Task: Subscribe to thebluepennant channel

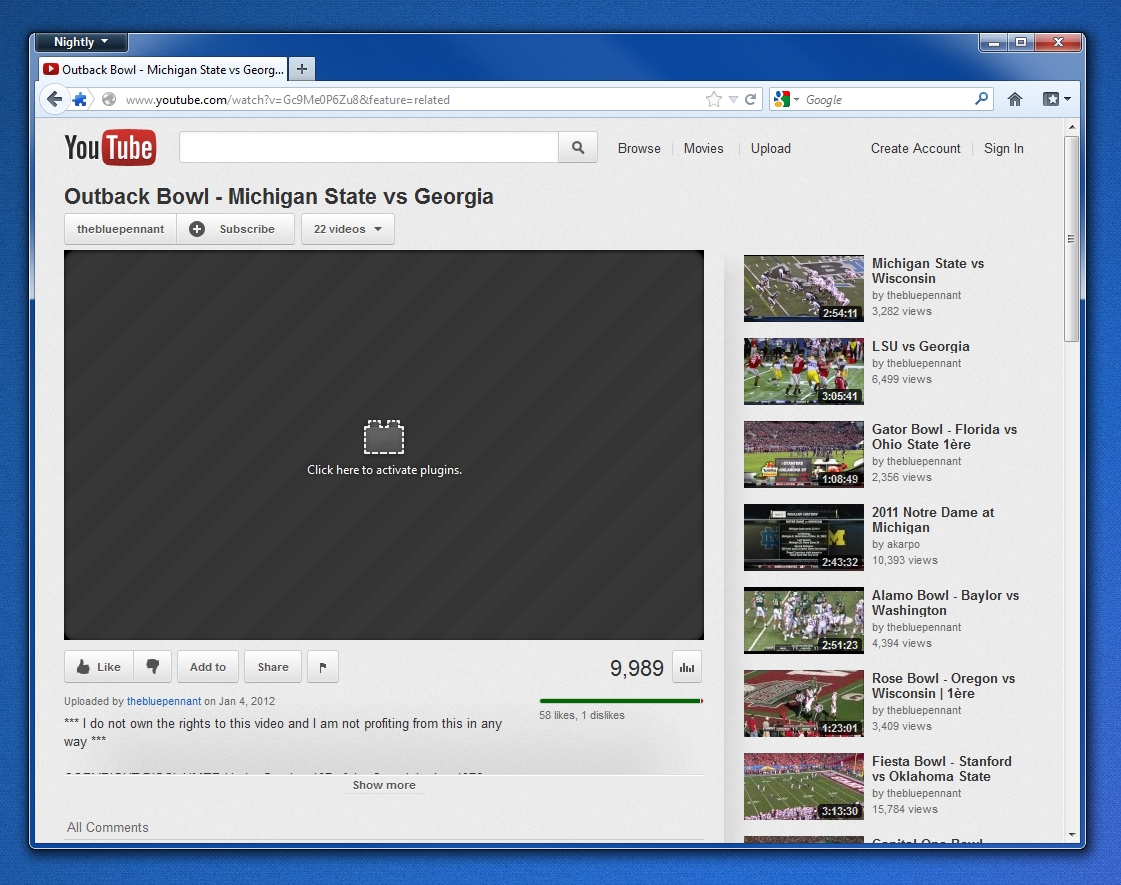Action: coord(236,229)
